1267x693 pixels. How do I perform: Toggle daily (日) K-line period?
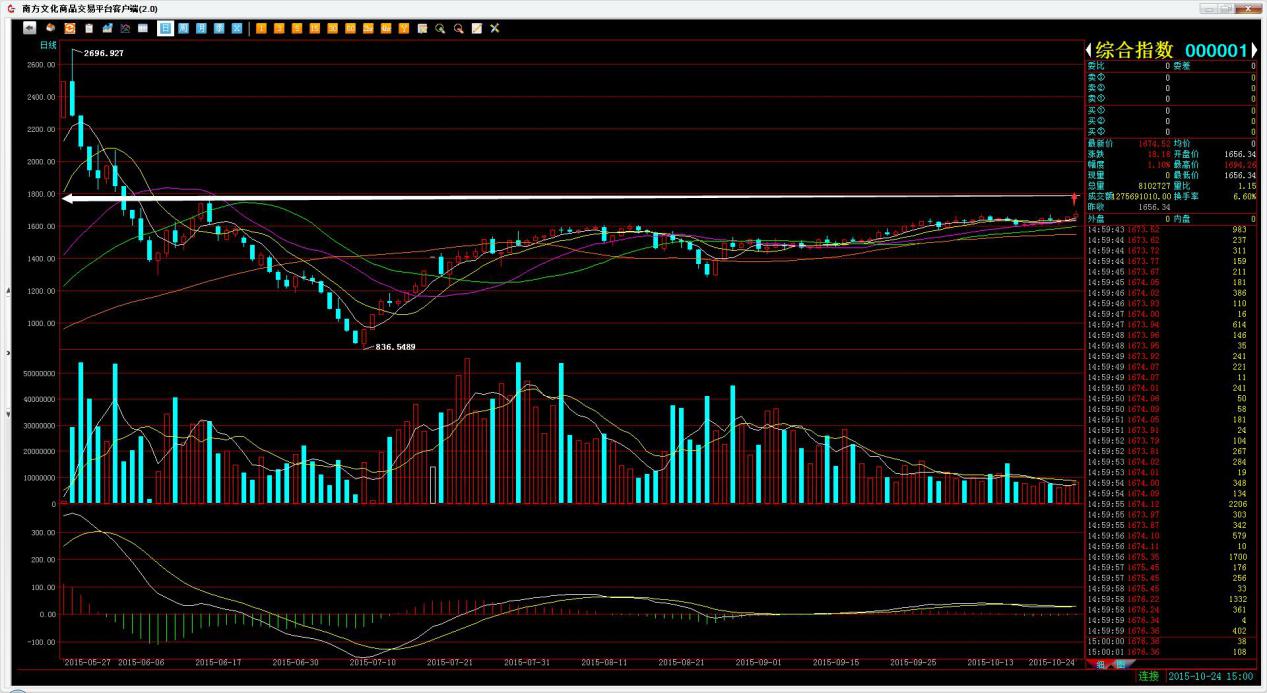coord(165,28)
